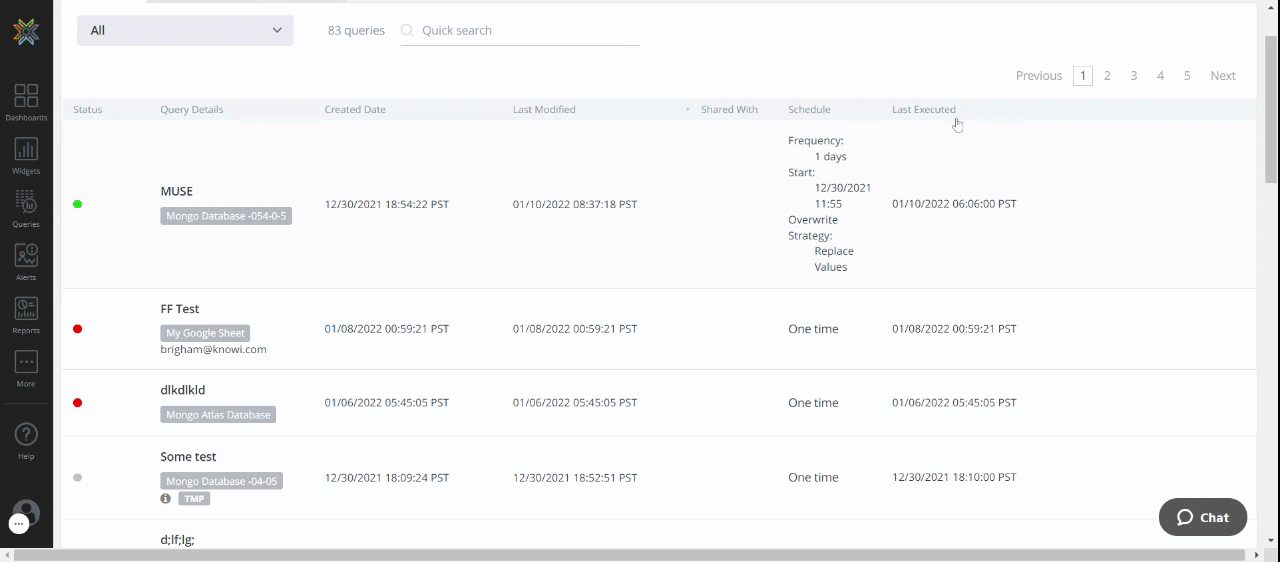This screenshot has width=1280, height=562.
Task: Open the Chat support button
Action: (x=1202, y=517)
